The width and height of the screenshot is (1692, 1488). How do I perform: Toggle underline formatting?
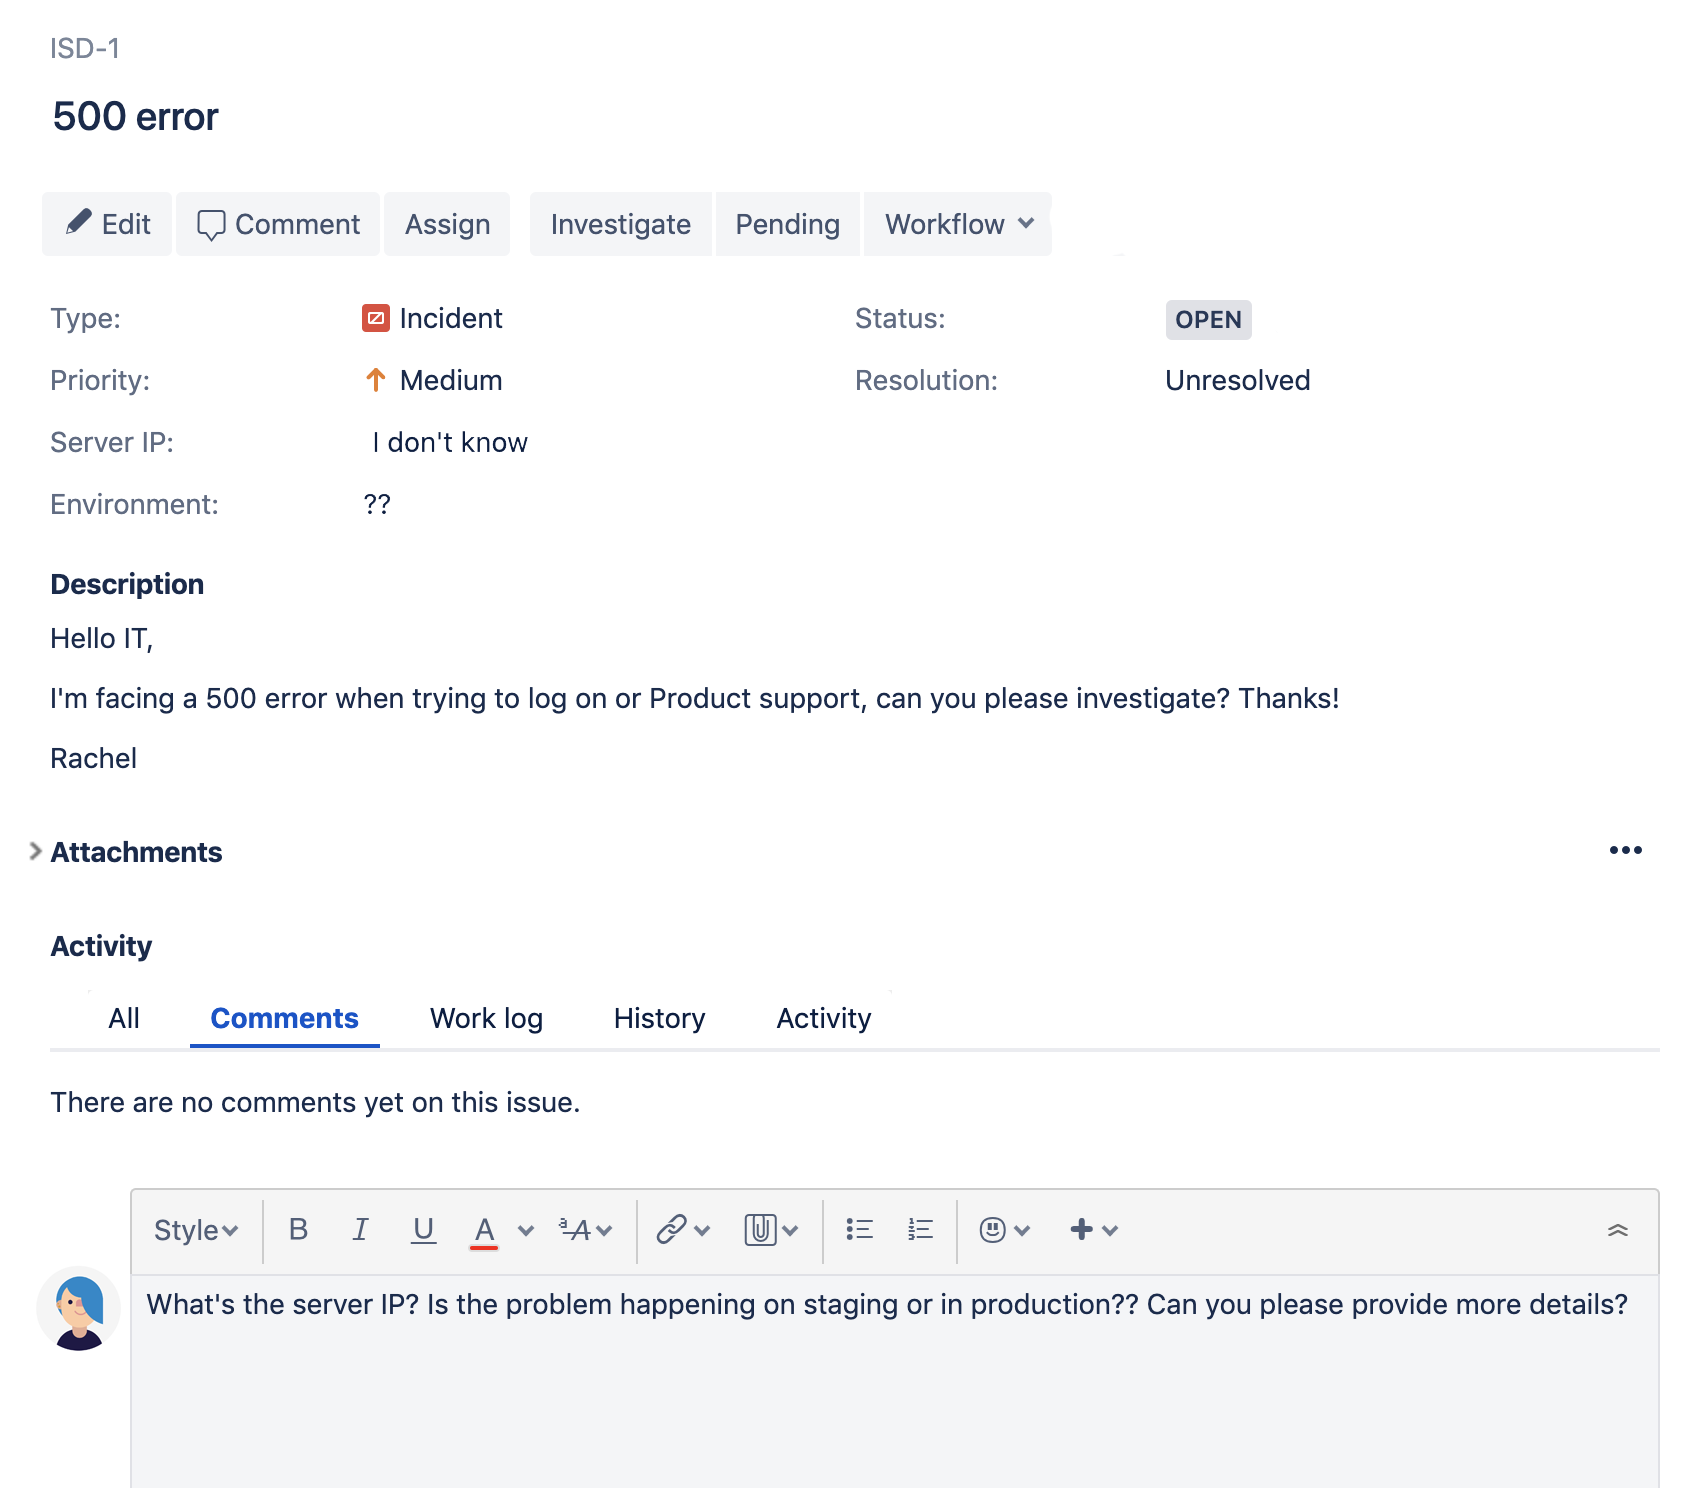pos(423,1229)
